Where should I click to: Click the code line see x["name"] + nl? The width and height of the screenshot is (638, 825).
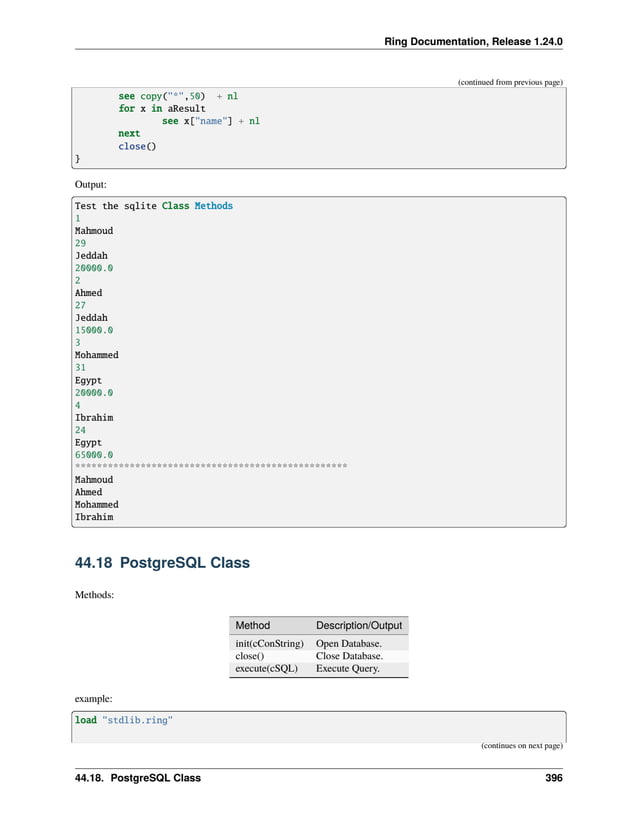tap(211, 121)
